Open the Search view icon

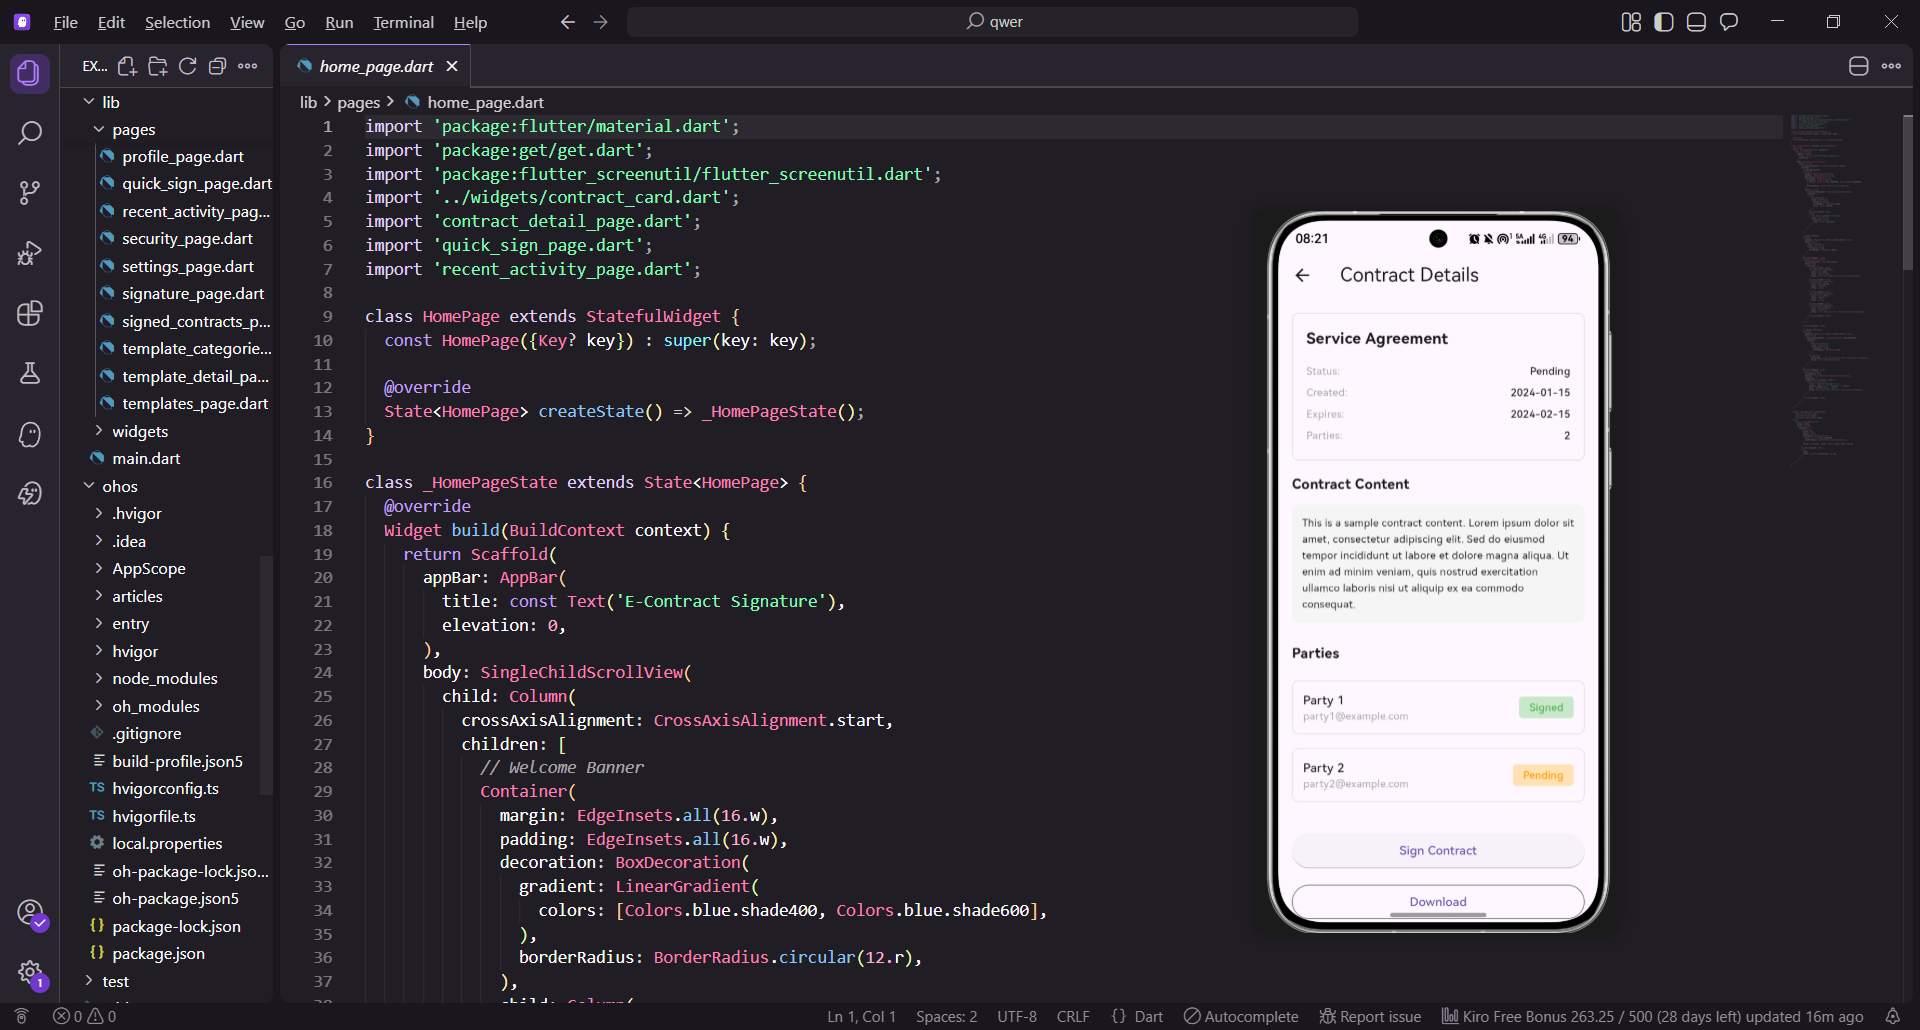[29, 133]
